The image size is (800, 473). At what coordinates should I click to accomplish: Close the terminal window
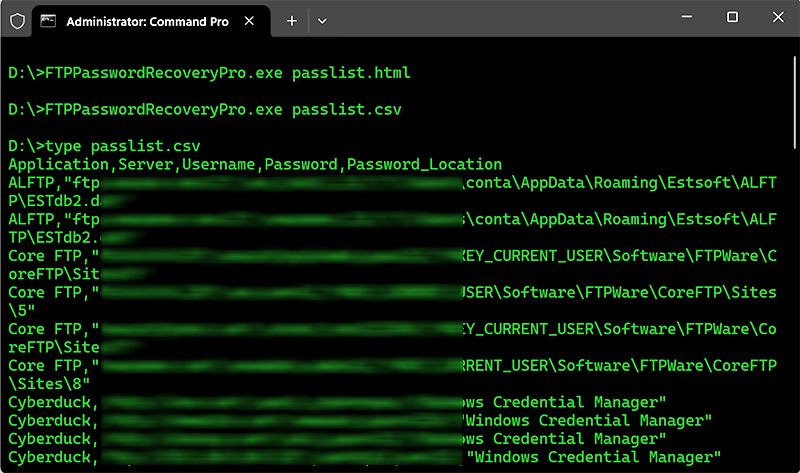pyautogui.click(x=778, y=17)
